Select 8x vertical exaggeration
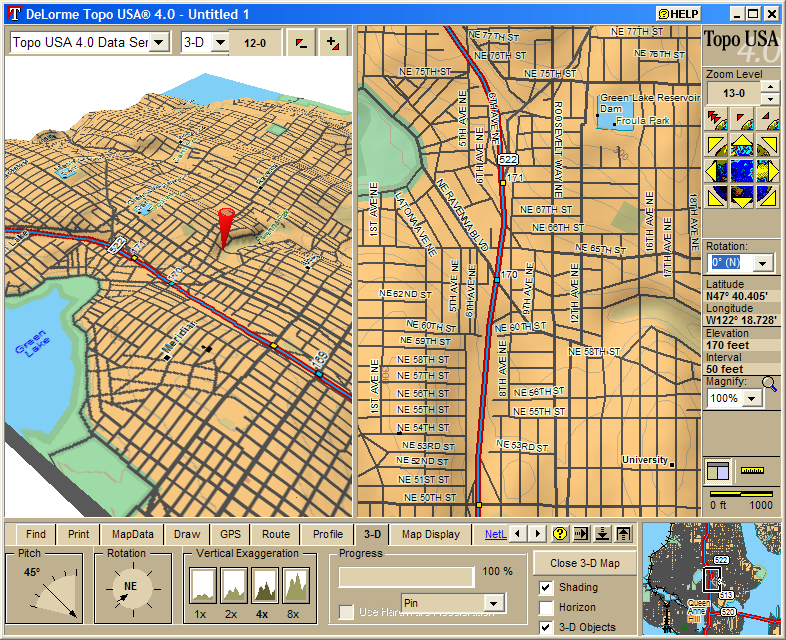 pyautogui.click(x=296, y=586)
